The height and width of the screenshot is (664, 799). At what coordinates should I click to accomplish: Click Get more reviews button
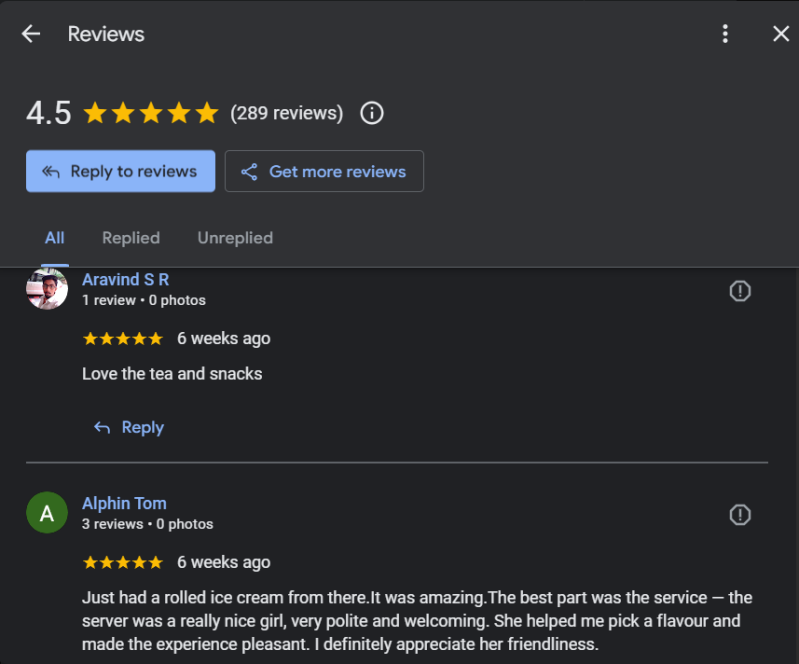pos(324,171)
